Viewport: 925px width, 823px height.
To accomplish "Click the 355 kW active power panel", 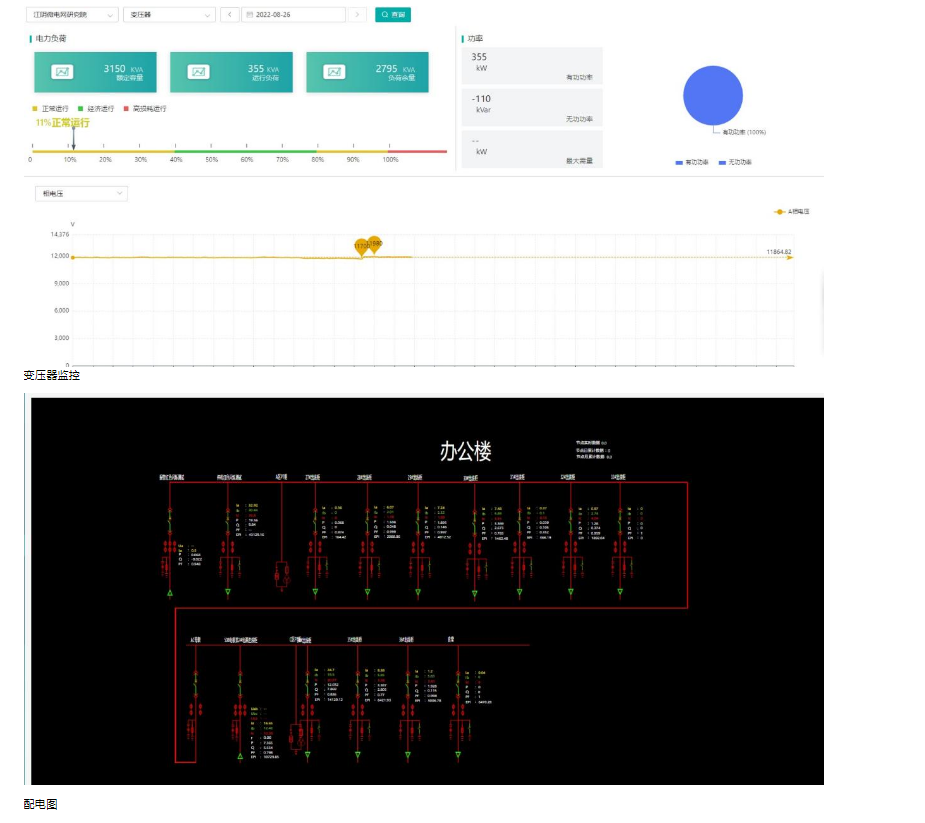I will (x=532, y=66).
